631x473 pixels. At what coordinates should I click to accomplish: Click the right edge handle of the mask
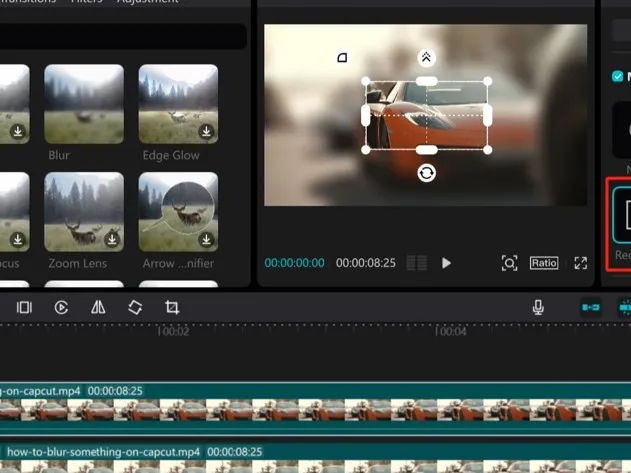[x=488, y=116]
